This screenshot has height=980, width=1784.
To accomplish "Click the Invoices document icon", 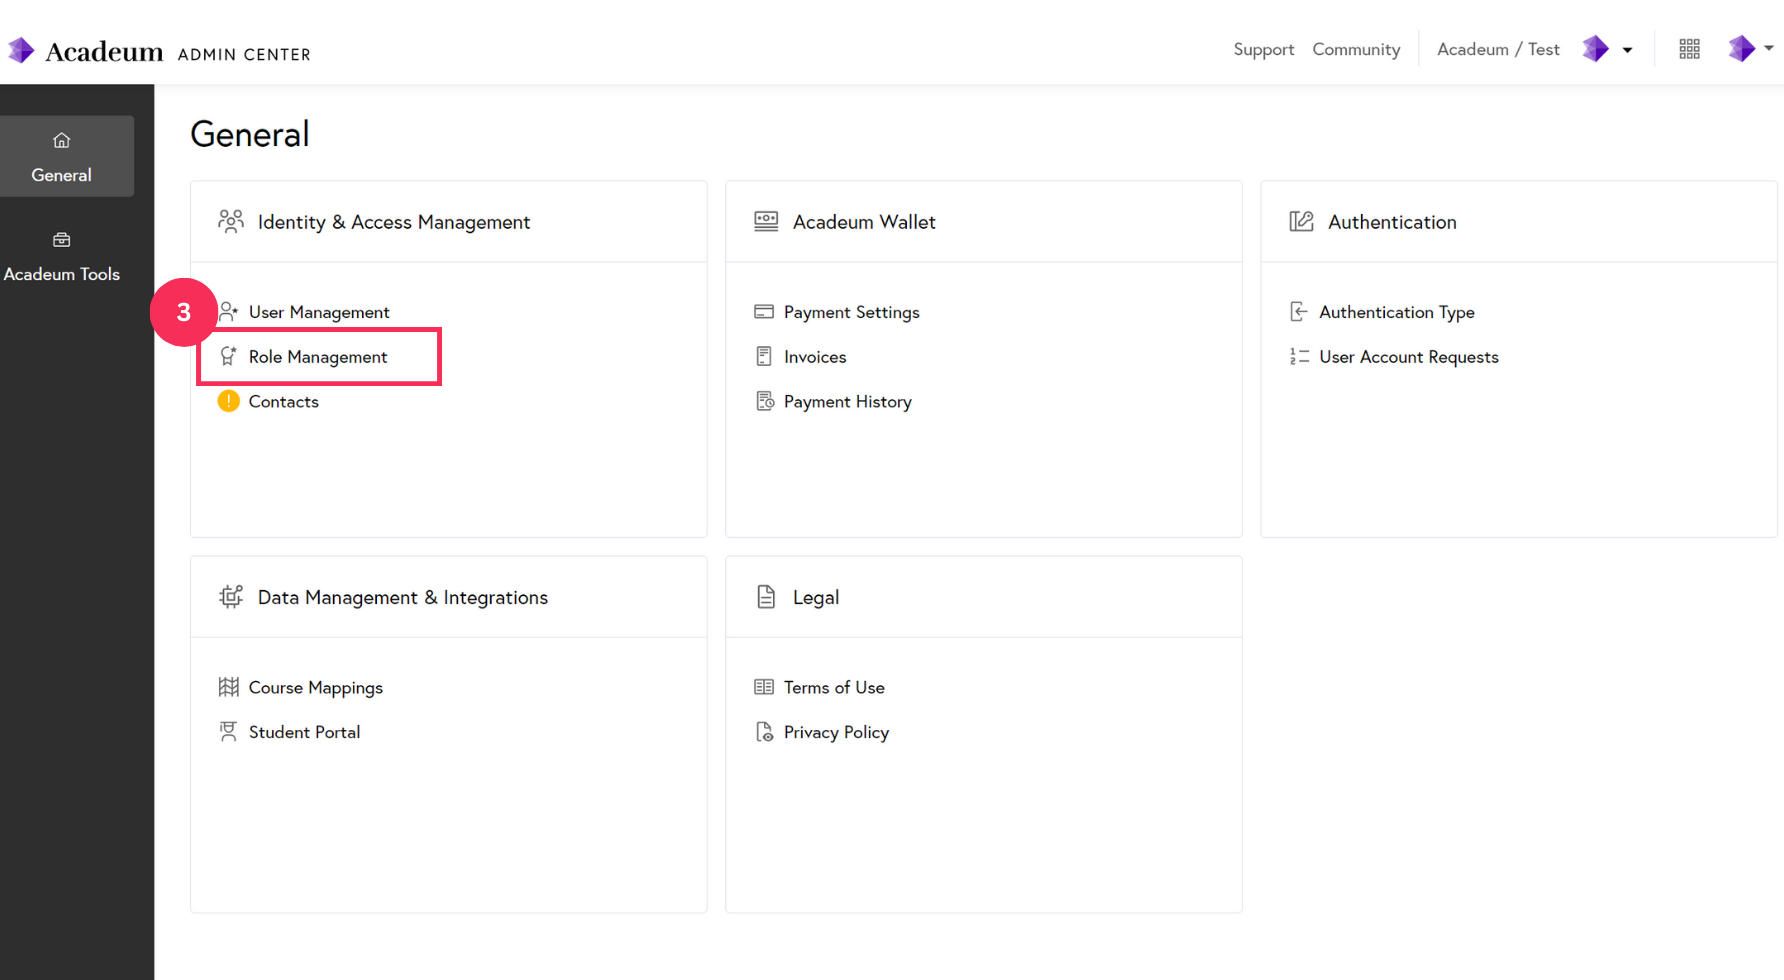I will pyautogui.click(x=764, y=356).
